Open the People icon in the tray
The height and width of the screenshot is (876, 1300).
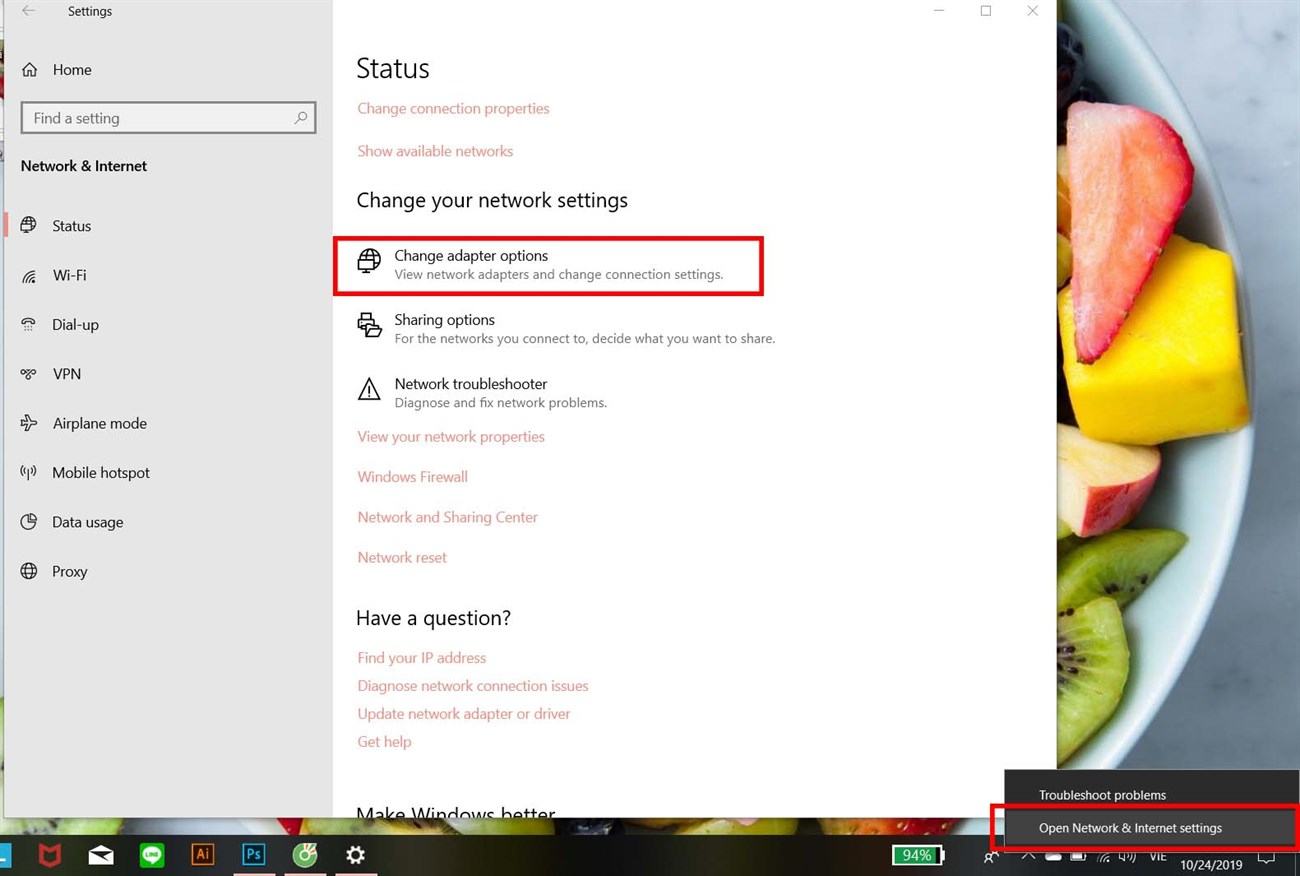tap(991, 857)
